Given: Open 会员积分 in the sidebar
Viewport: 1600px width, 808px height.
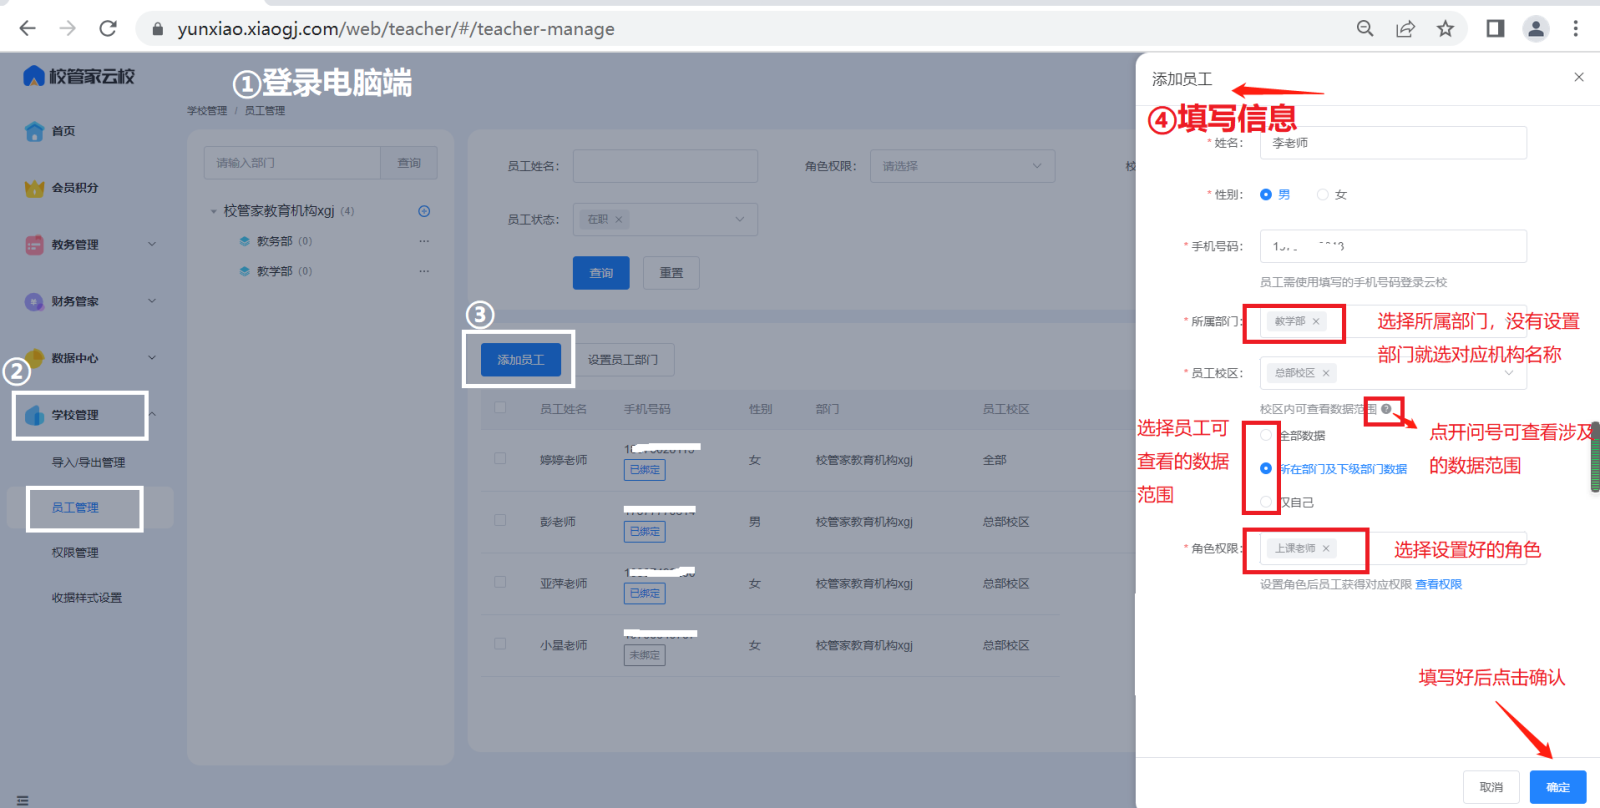Looking at the screenshot, I should point(75,188).
